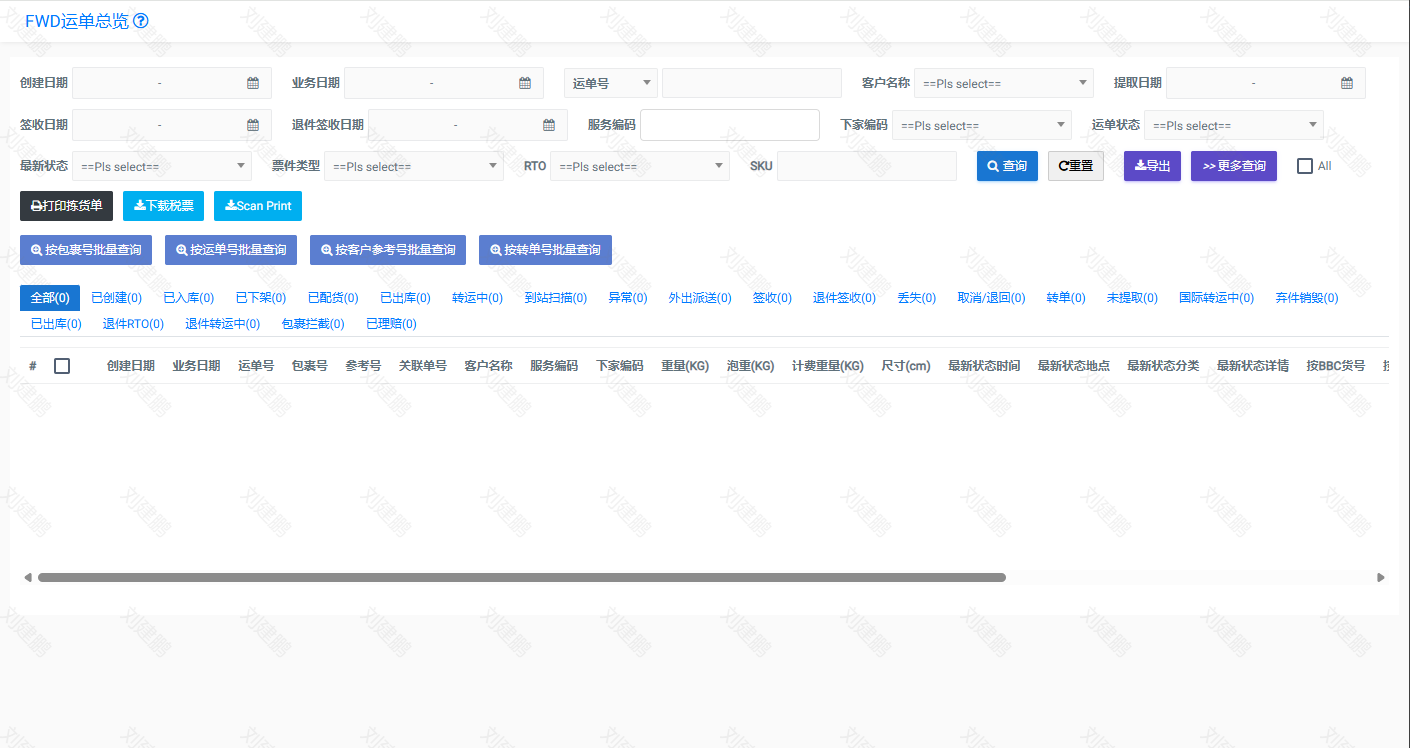Viewport: 1410px width, 748px height.
Task: Check the select-all checkbox in table header
Action: click(x=62, y=366)
